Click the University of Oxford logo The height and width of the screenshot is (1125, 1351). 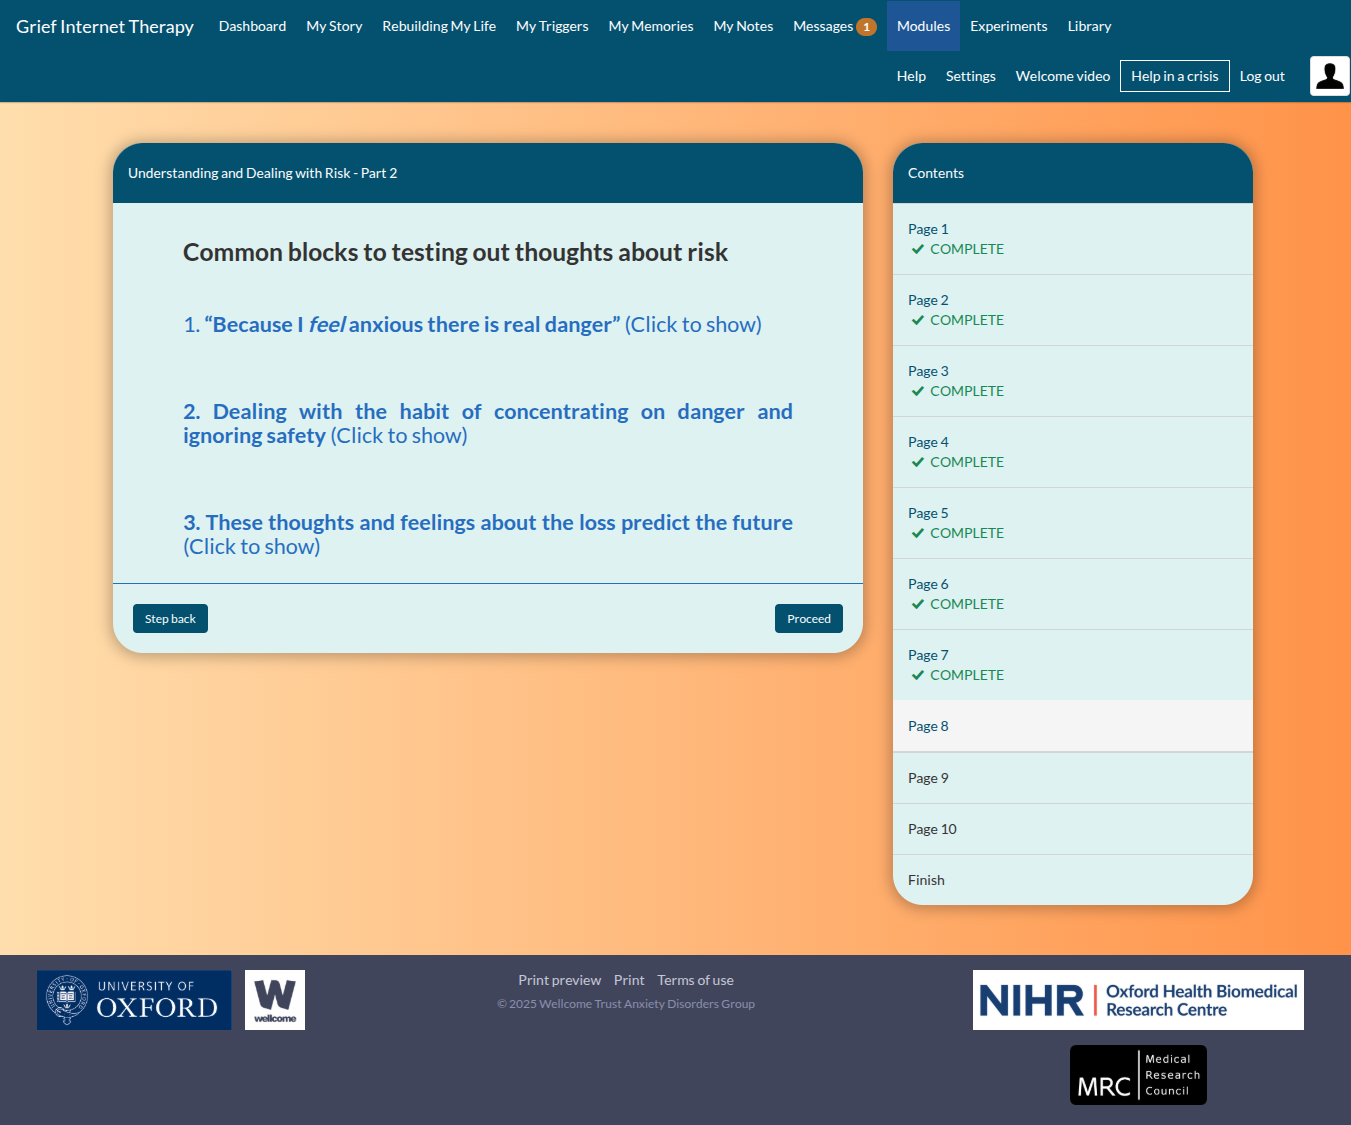[134, 1000]
